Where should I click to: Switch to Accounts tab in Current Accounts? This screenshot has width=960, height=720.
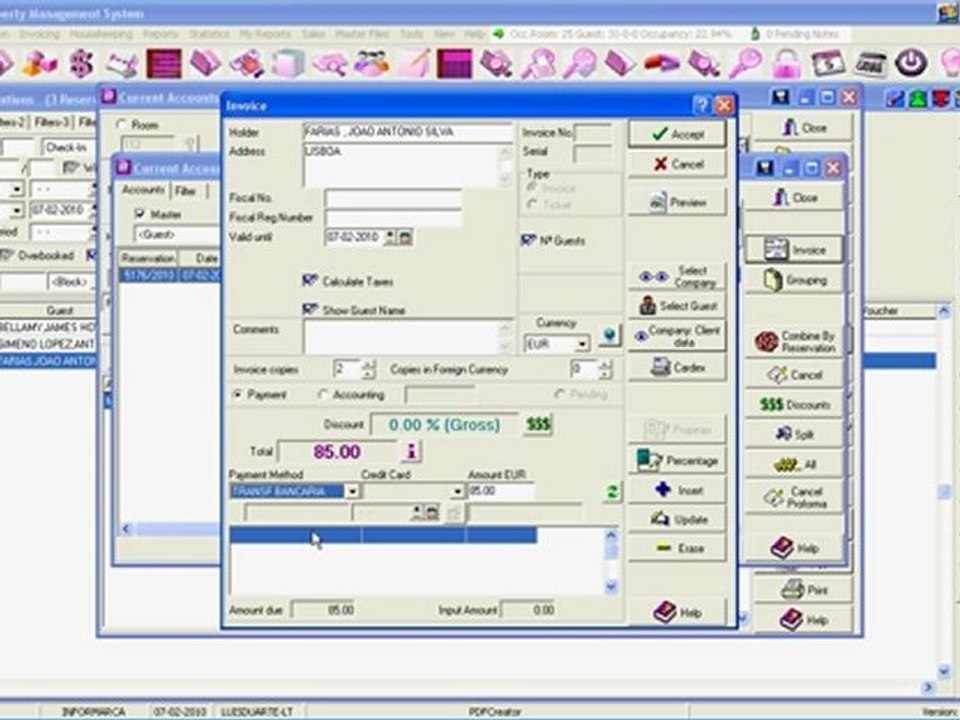pos(143,190)
